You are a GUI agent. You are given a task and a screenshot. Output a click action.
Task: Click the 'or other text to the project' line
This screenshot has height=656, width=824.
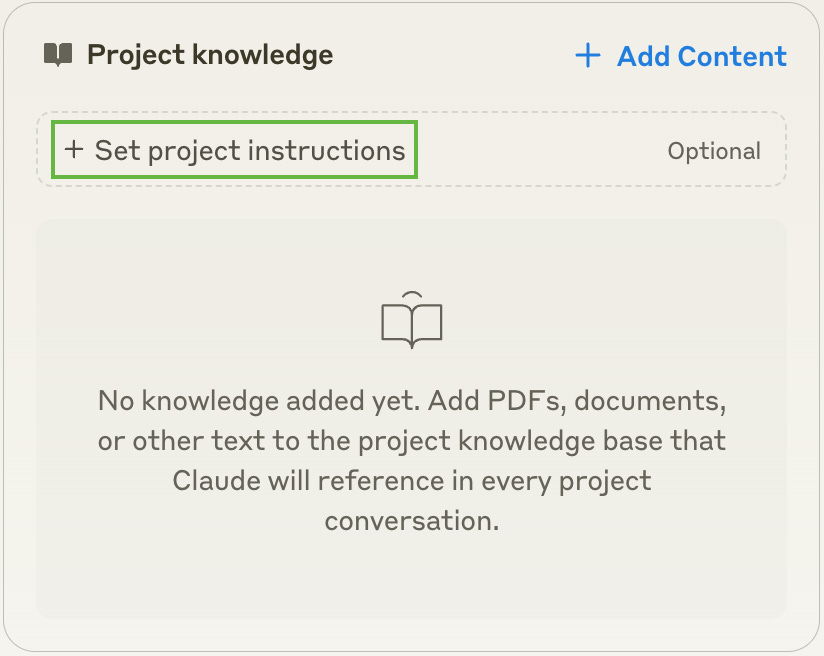tap(274, 440)
